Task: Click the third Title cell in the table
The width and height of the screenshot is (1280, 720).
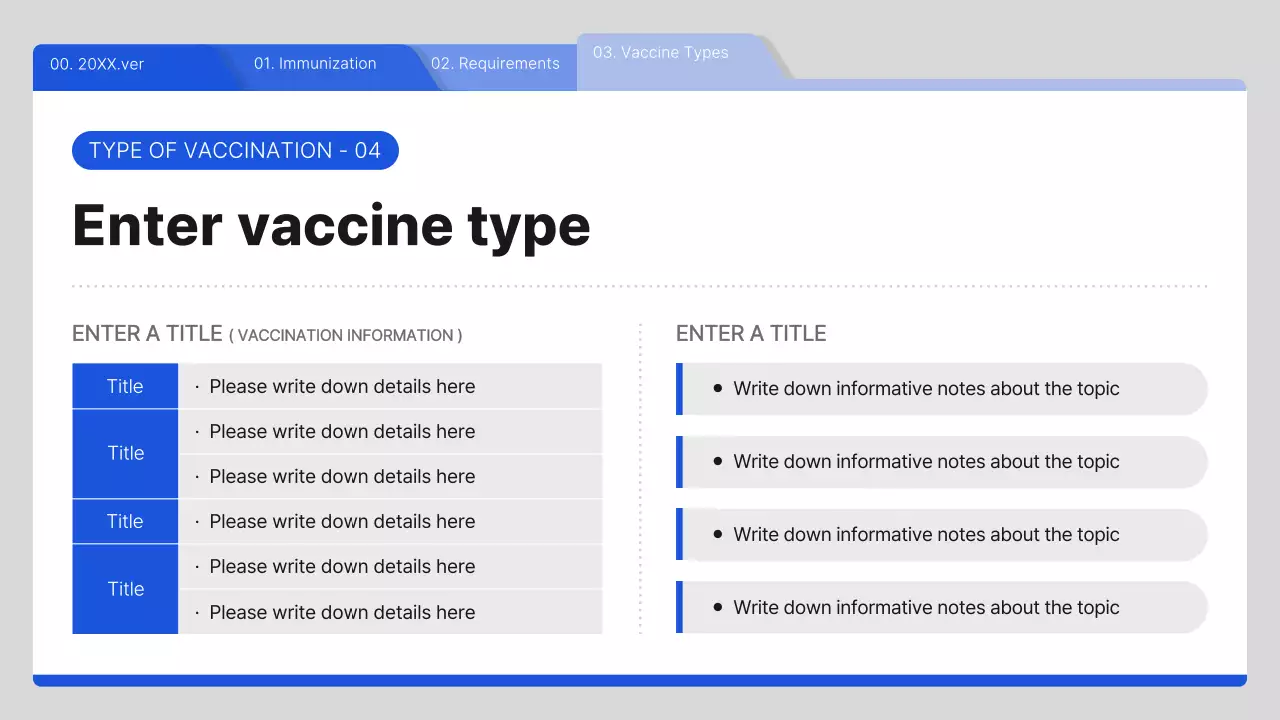Action: (125, 522)
